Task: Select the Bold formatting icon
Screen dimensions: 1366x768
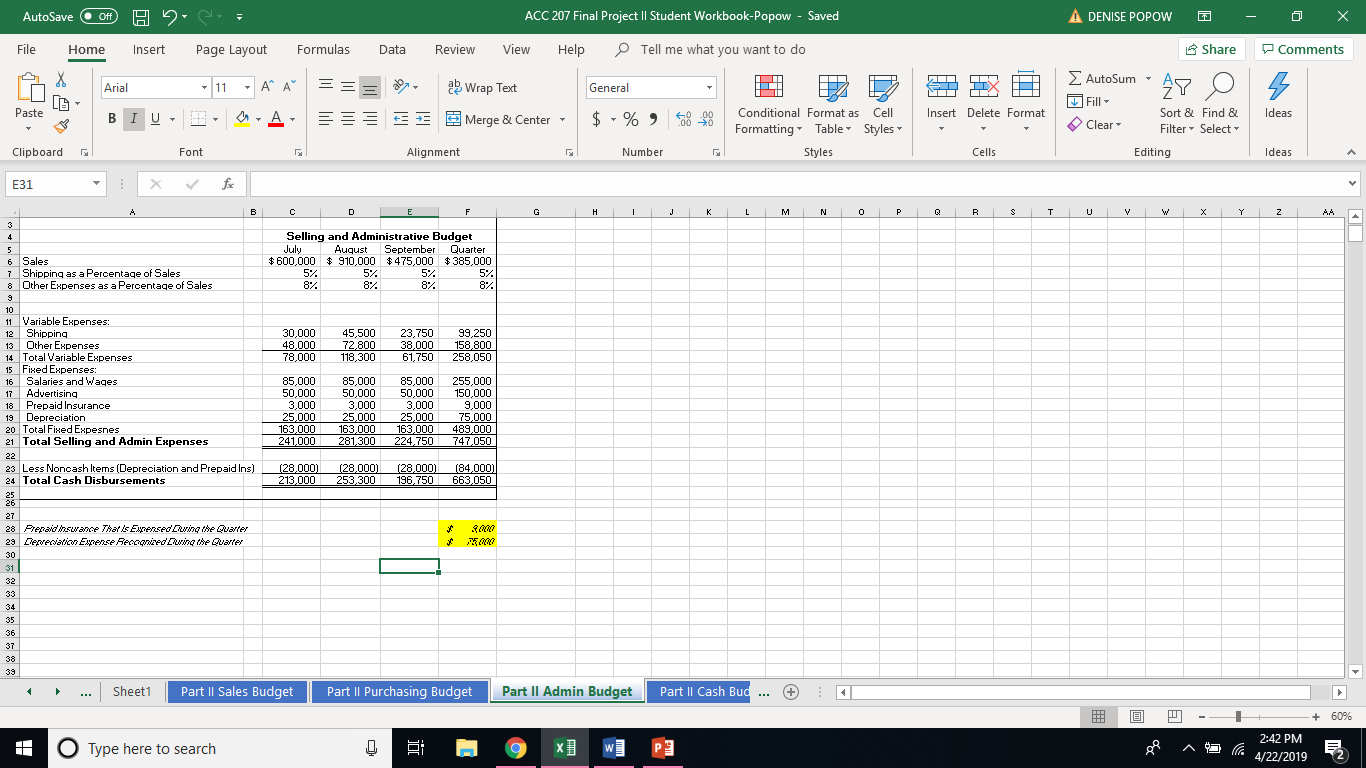Action: click(111, 118)
